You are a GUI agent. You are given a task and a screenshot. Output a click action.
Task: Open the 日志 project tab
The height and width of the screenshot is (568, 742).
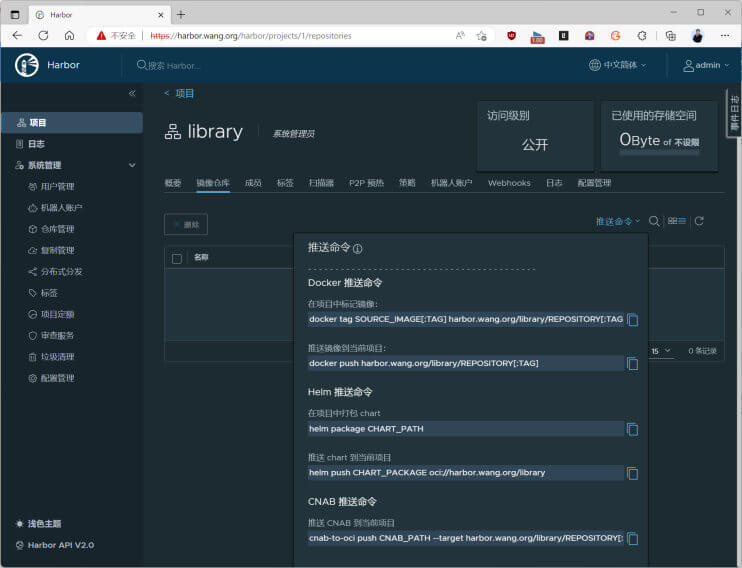coord(554,183)
